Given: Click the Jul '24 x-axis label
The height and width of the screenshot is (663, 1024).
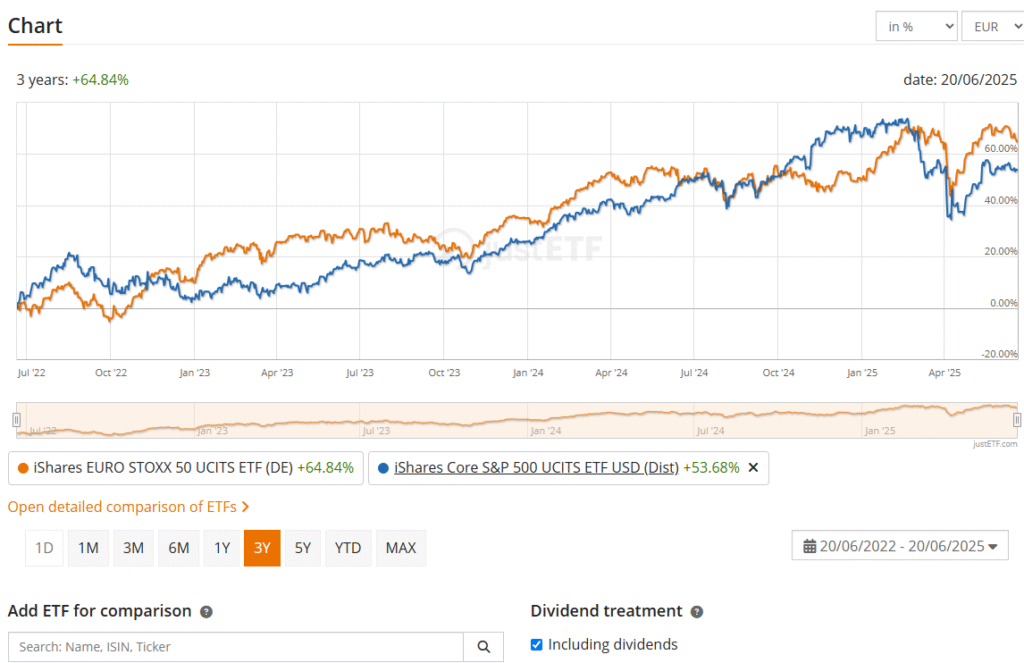Looking at the screenshot, I should point(694,372).
